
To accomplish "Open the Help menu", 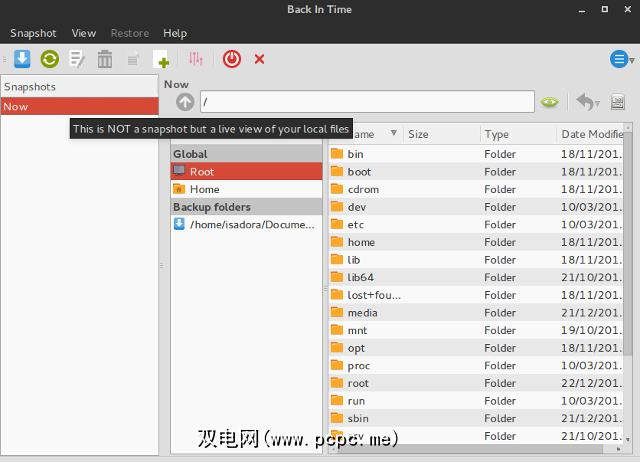I will [x=175, y=33].
